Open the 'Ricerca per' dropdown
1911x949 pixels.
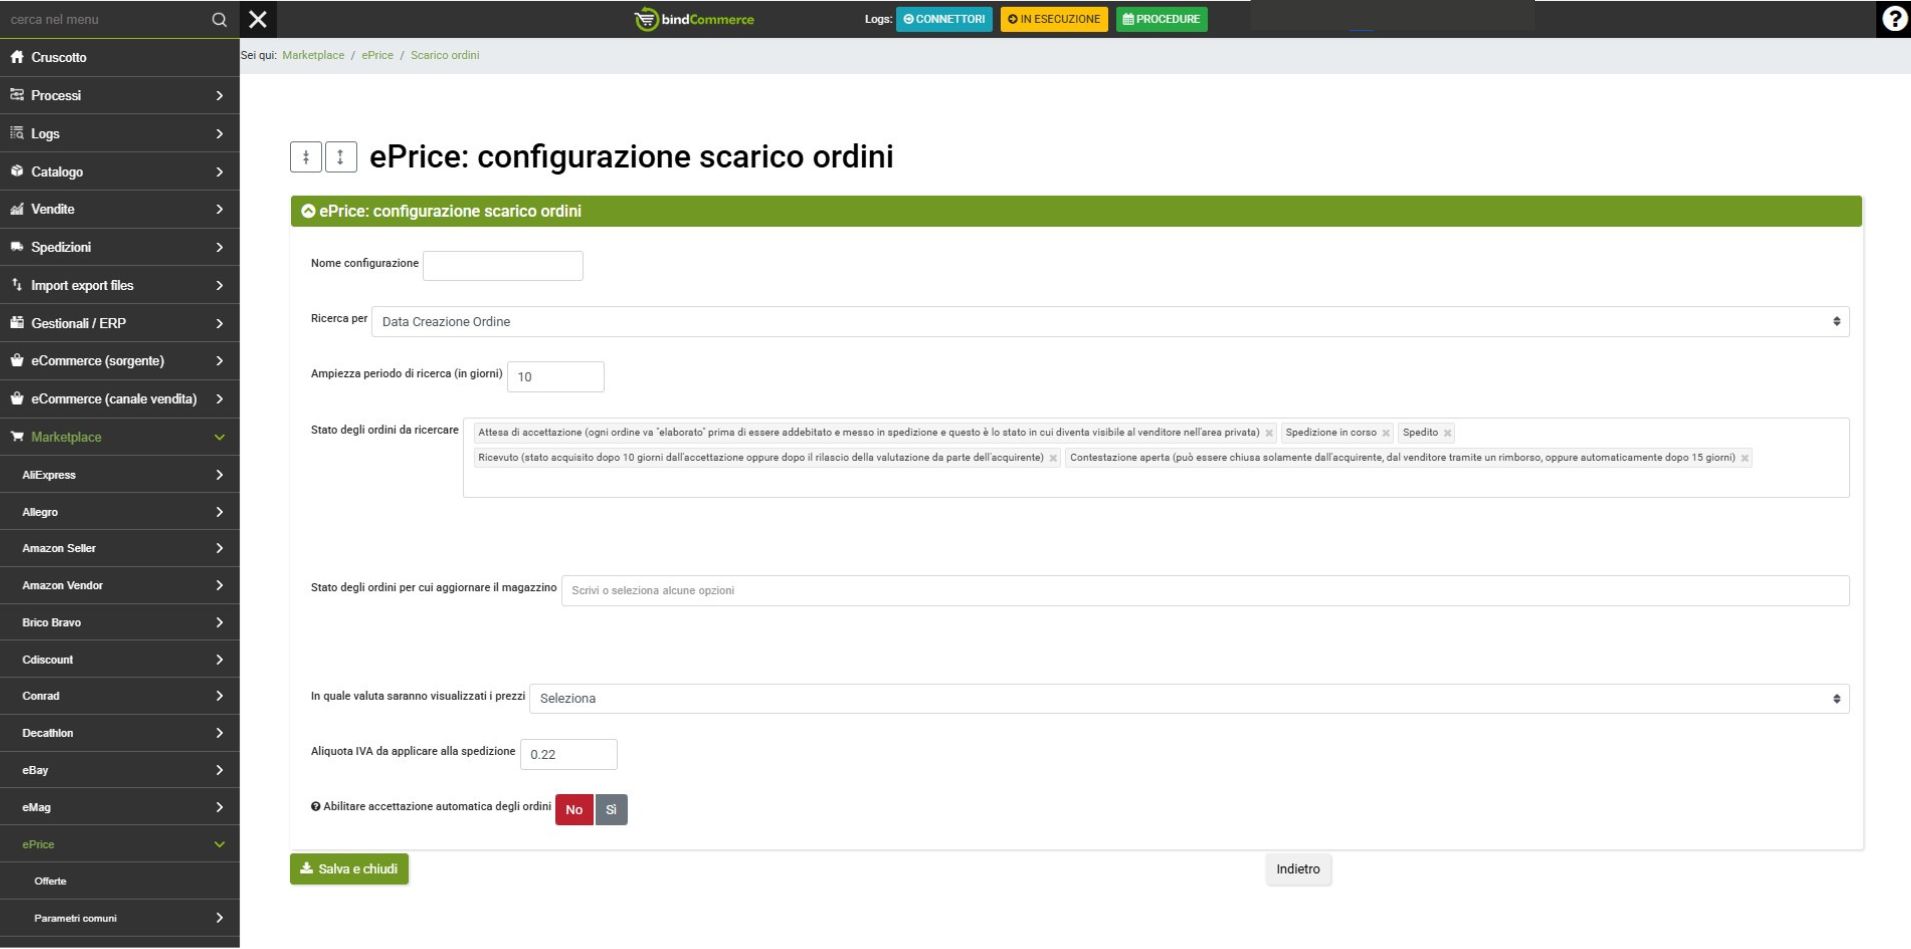(x=1109, y=322)
